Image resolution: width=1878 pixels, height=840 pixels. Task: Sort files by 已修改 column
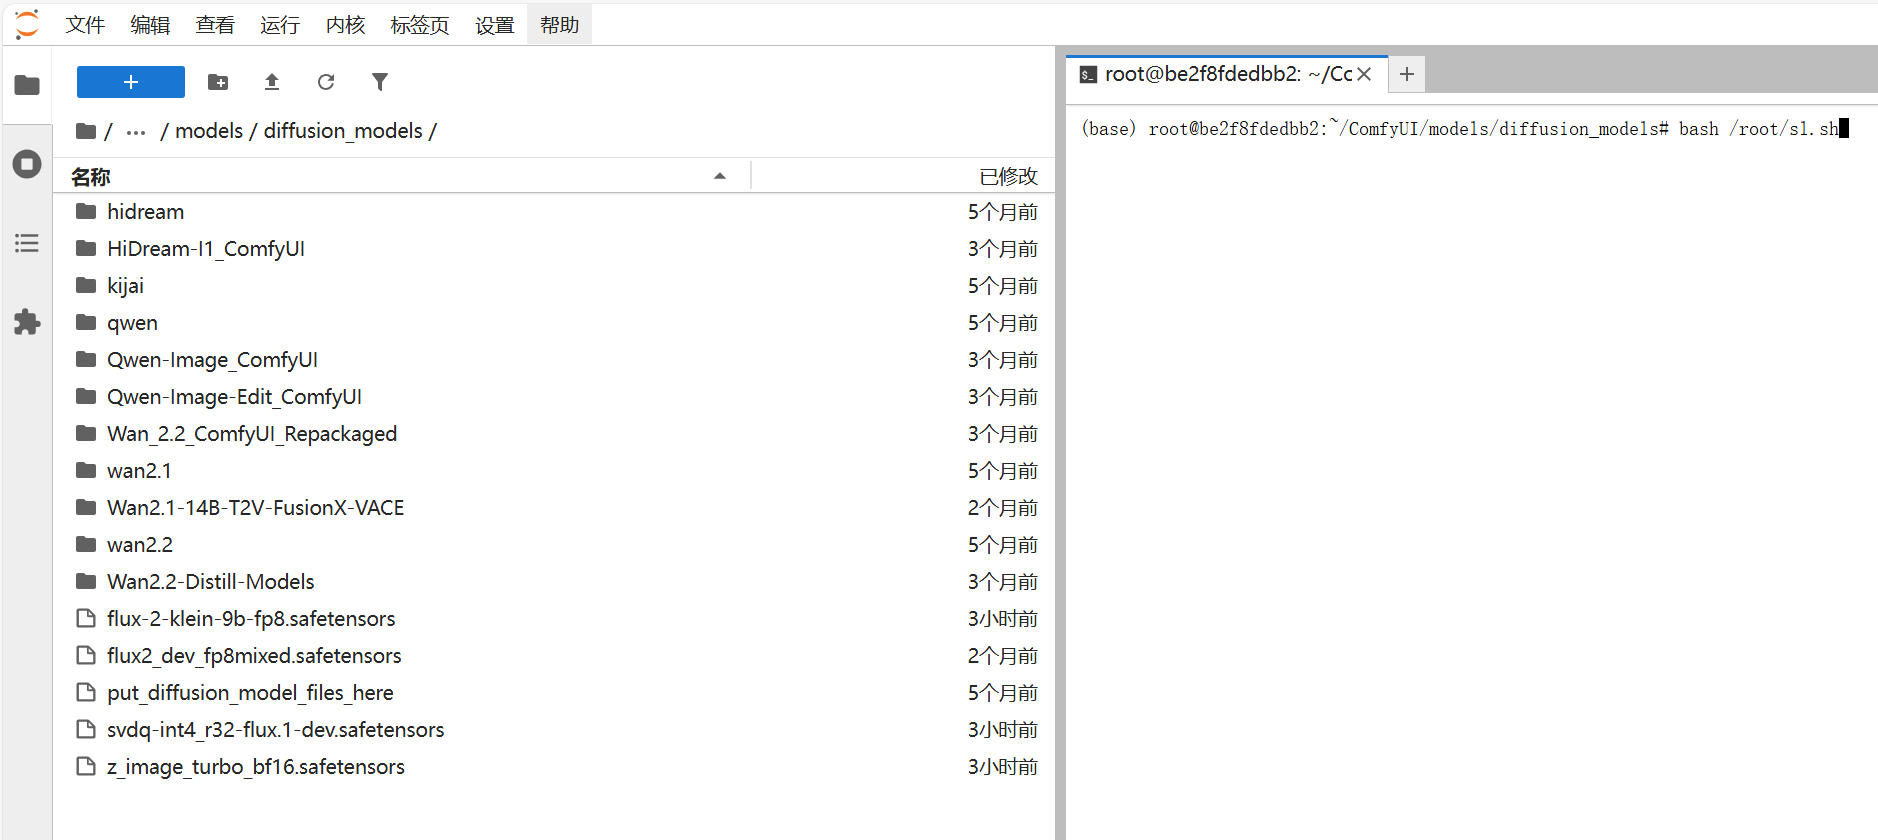pos(1008,177)
